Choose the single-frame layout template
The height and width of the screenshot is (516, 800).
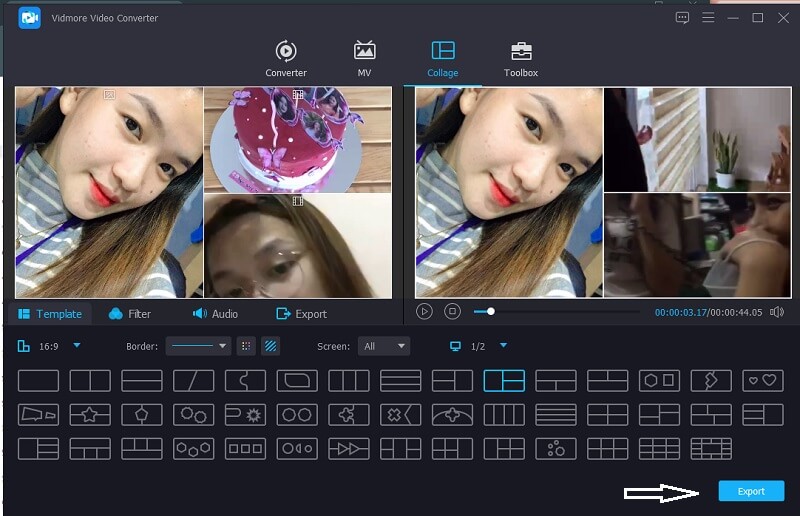click(38, 381)
